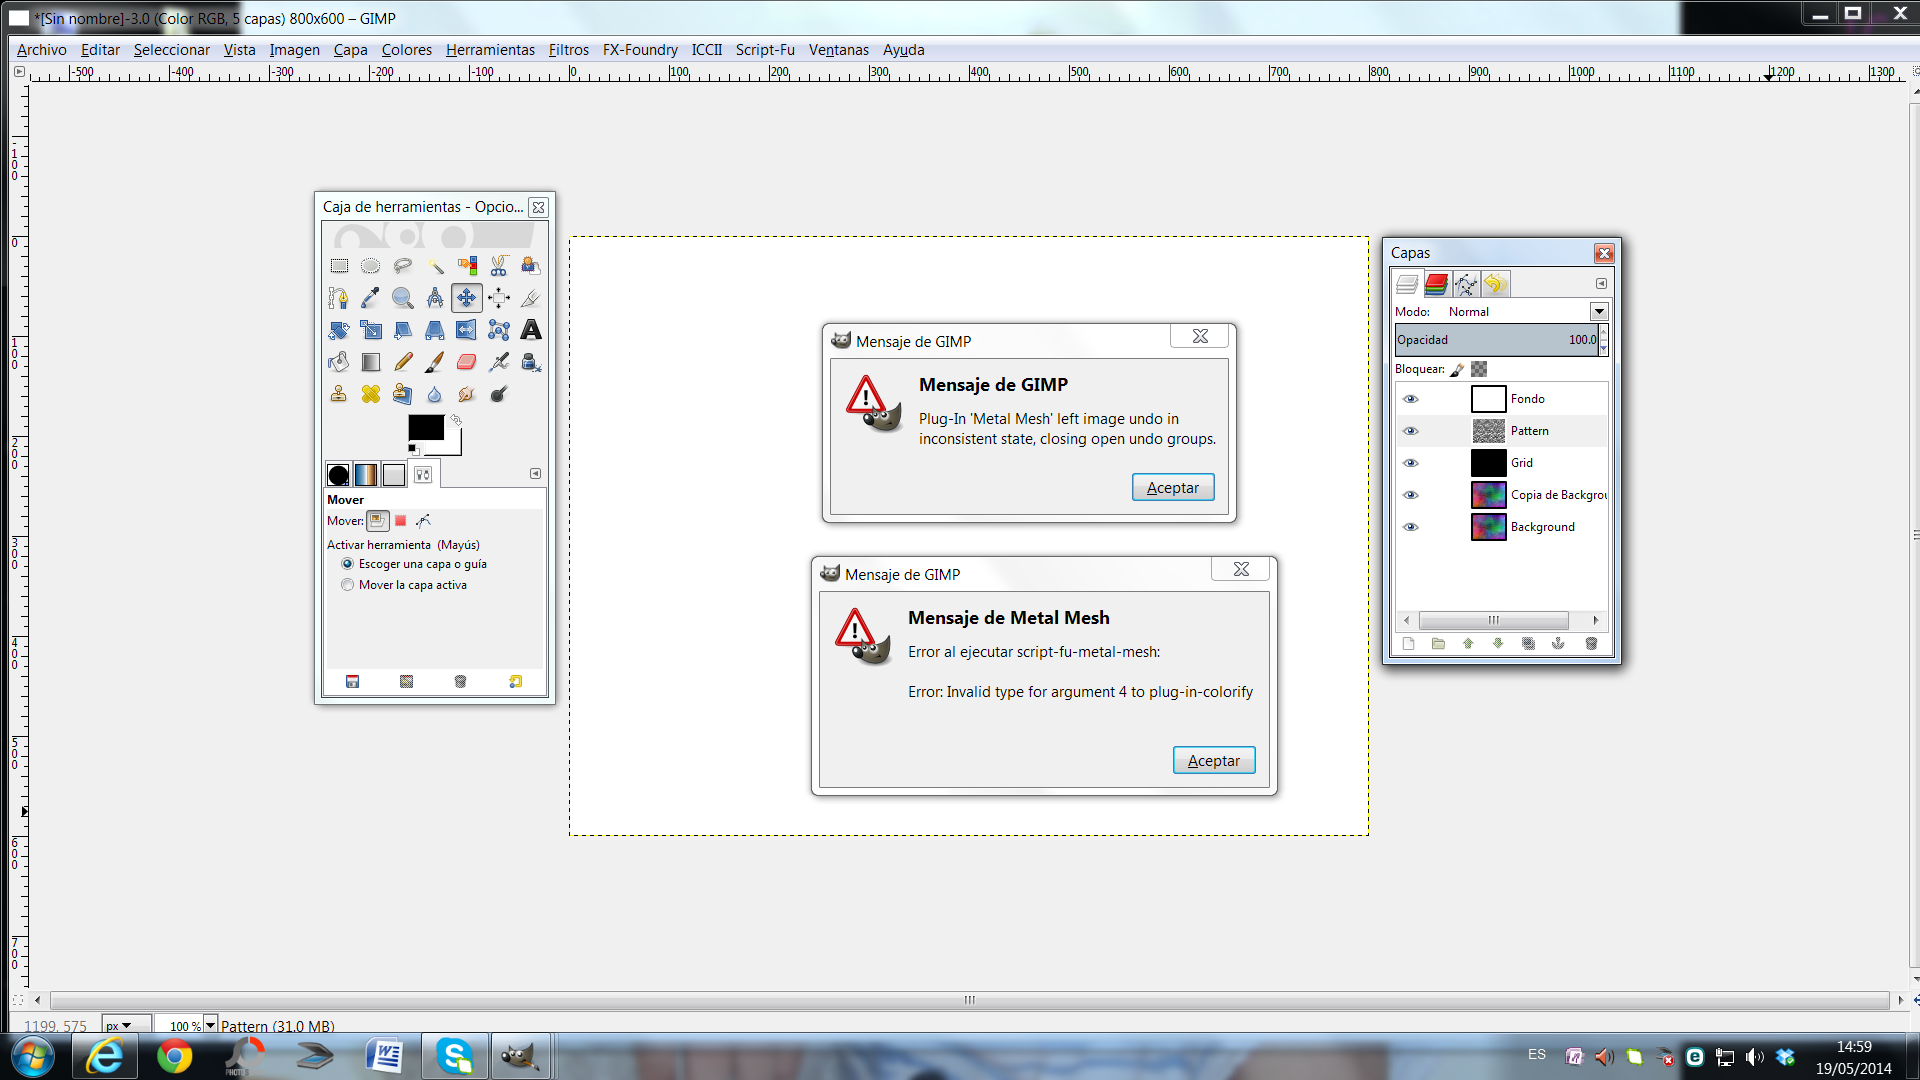Open the Archivo menu
The width and height of the screenshot is (1920, 1080).
(41, 50)
